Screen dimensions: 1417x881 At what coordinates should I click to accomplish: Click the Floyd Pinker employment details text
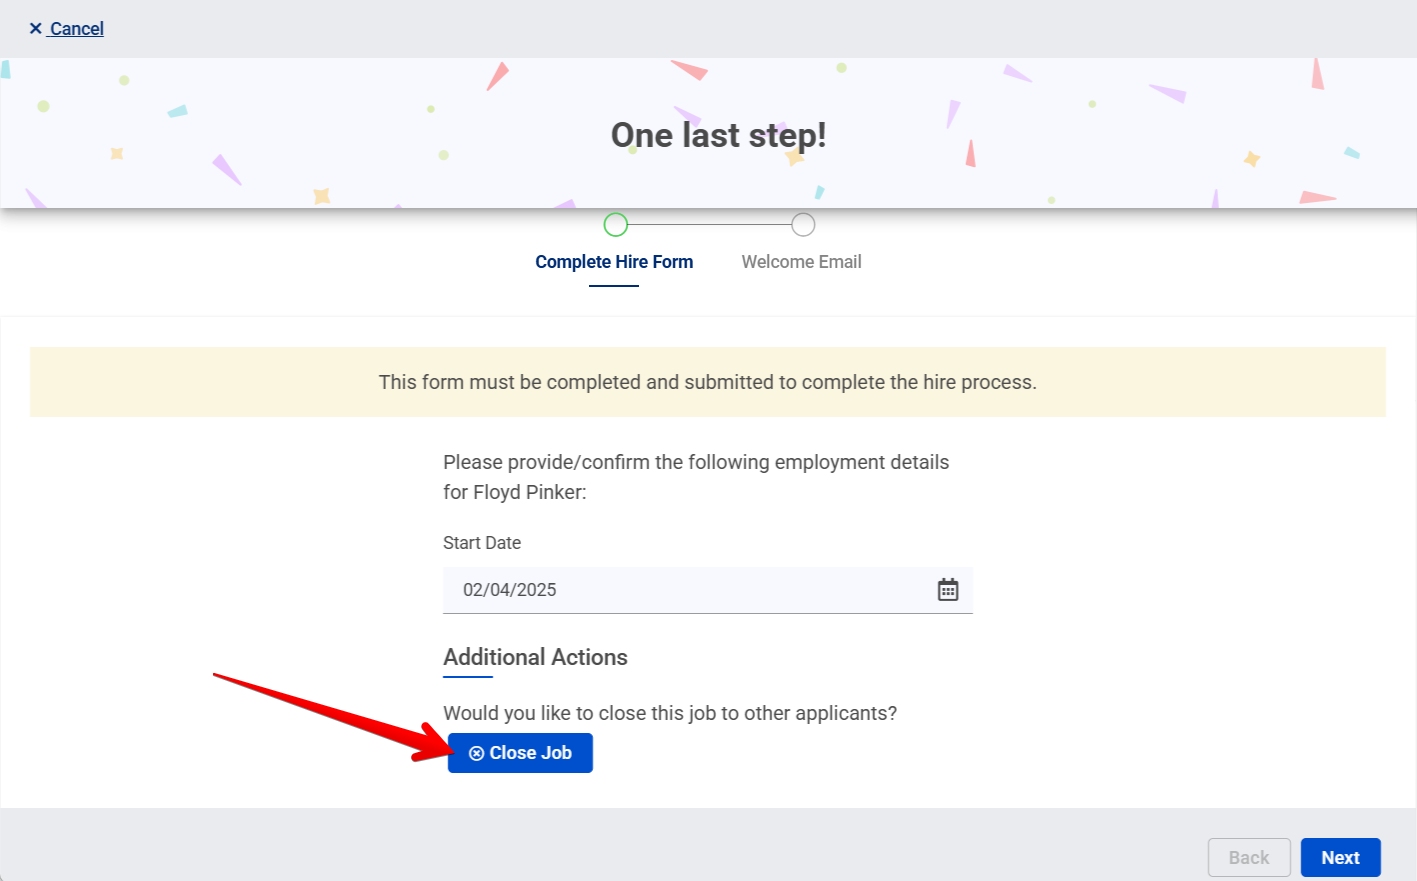[x=696, y=477]
